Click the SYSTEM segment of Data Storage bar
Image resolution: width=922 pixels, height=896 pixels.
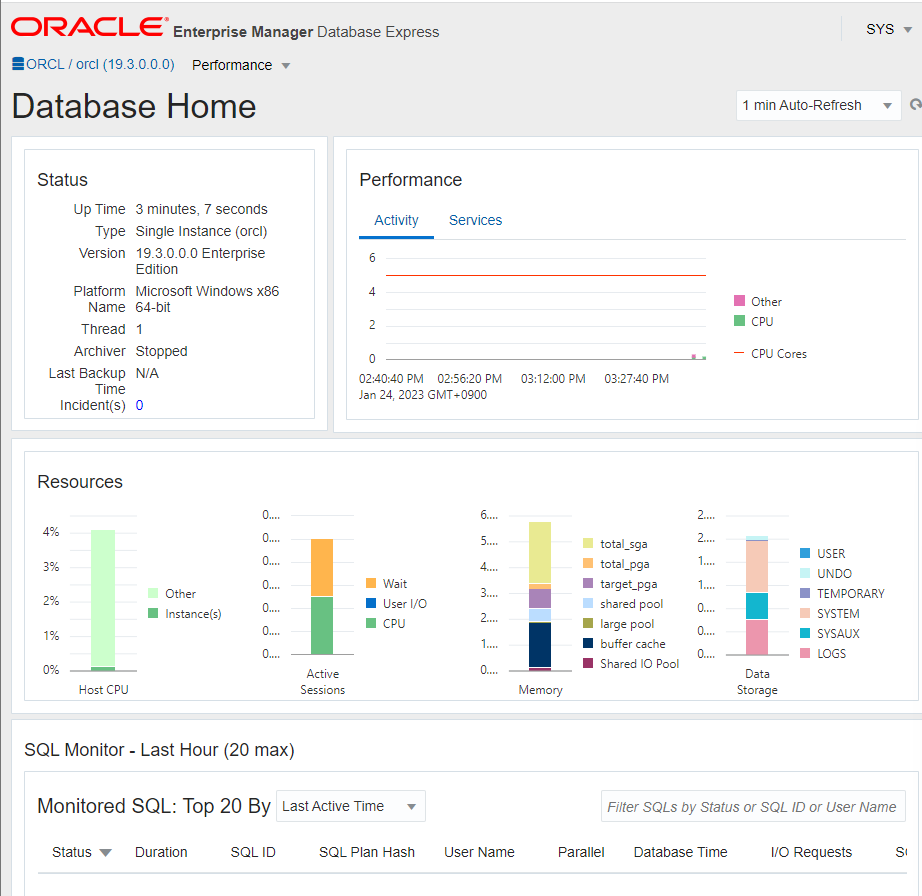coord(757,566)
